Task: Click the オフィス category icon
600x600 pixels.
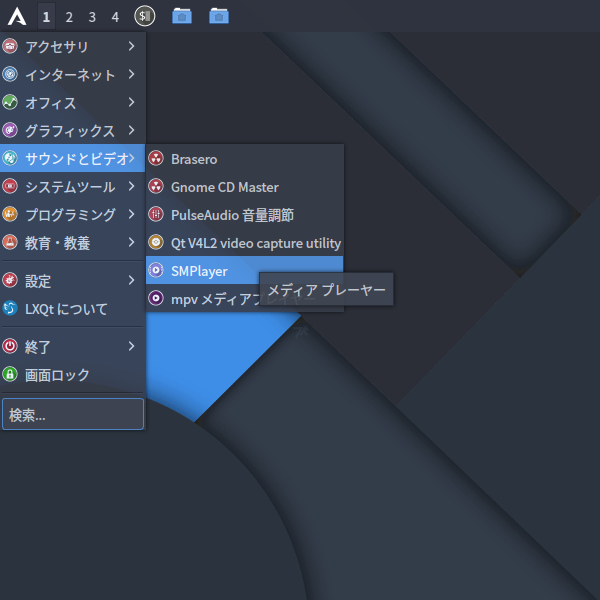Action: (10, 102)
